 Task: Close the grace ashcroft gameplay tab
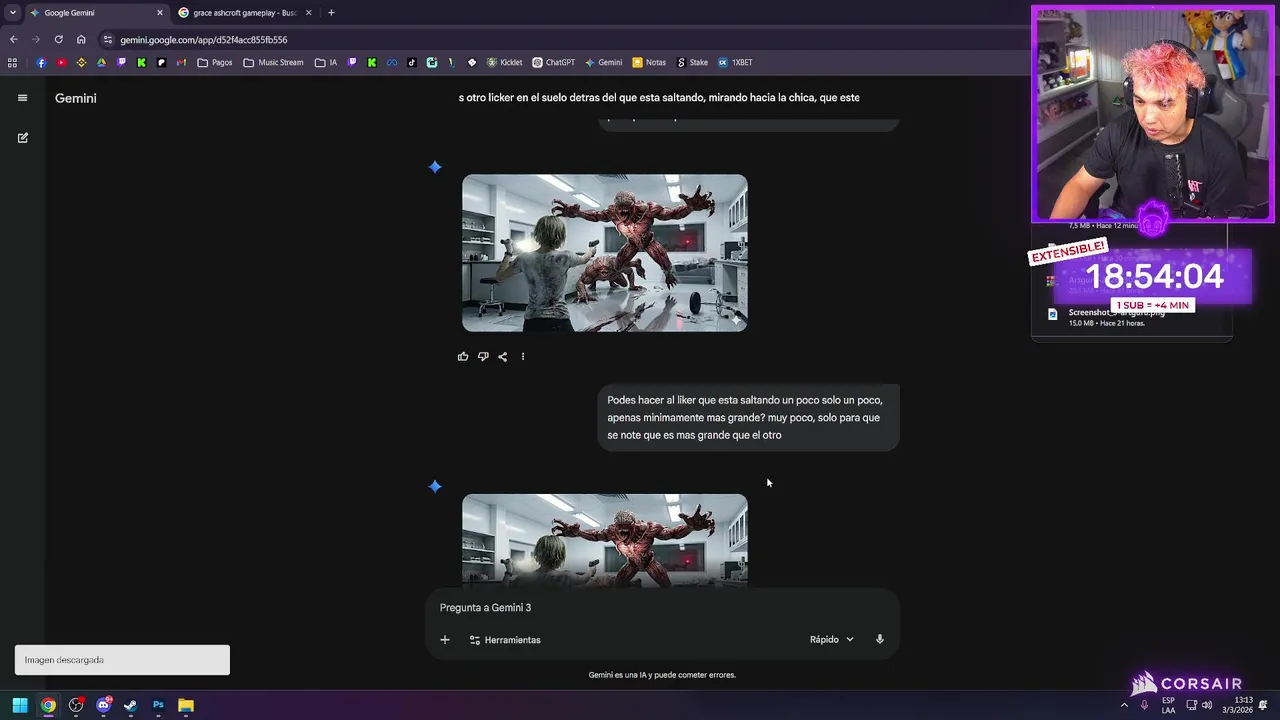(308, 13)
